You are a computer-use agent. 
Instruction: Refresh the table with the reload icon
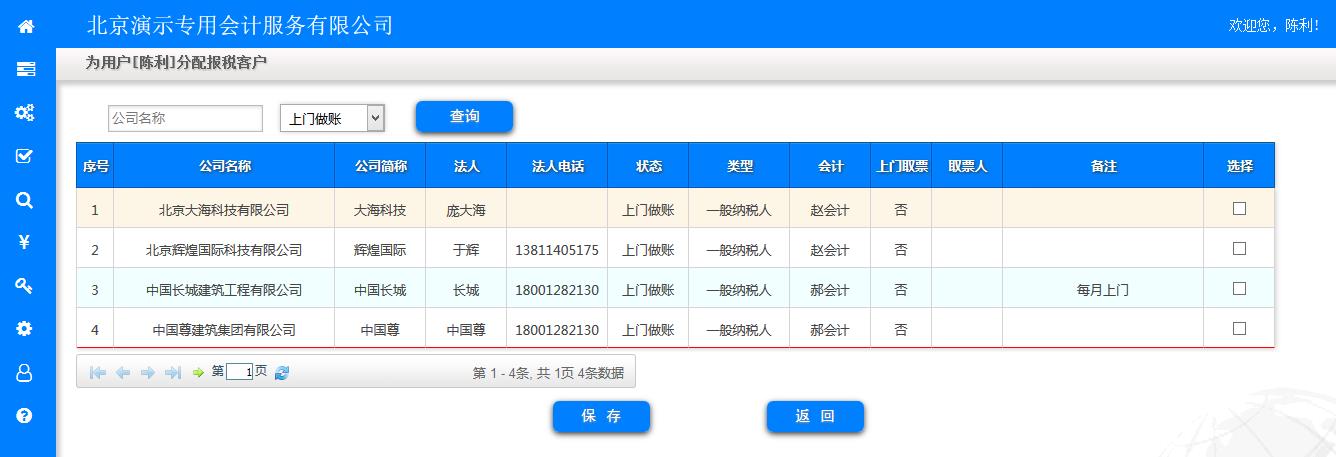282,372
